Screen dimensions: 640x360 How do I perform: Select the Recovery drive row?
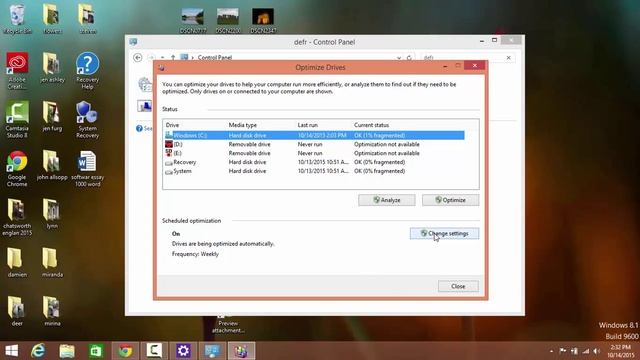314,162
